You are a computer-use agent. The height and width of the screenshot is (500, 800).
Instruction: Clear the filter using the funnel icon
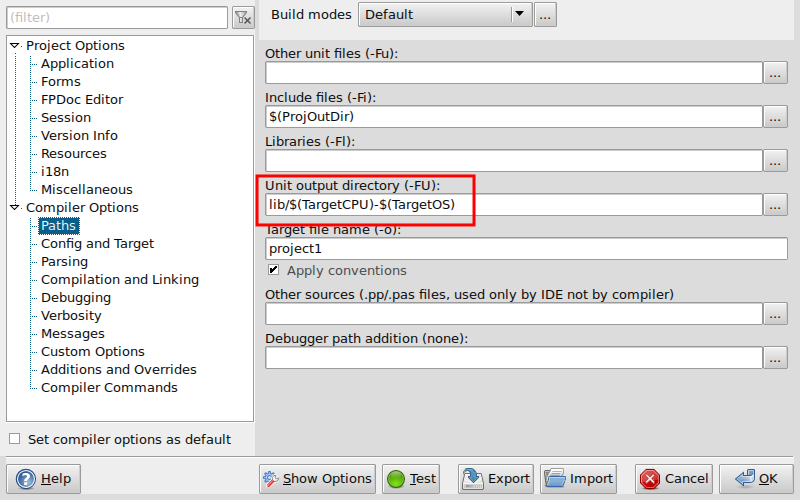click(x=243, y=18)
